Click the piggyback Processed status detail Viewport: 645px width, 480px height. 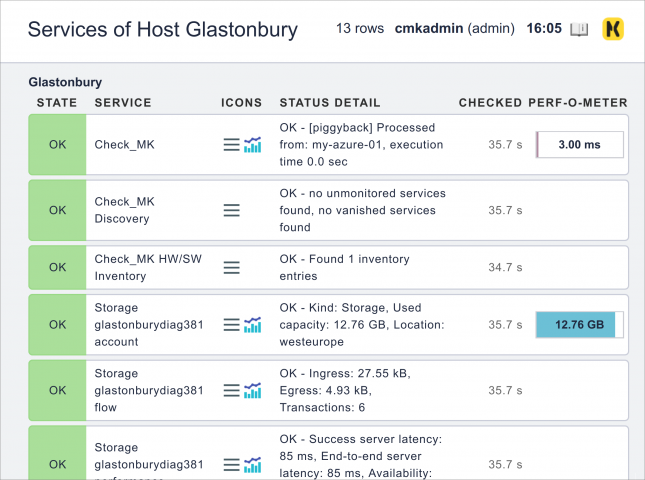pos(362,145)
